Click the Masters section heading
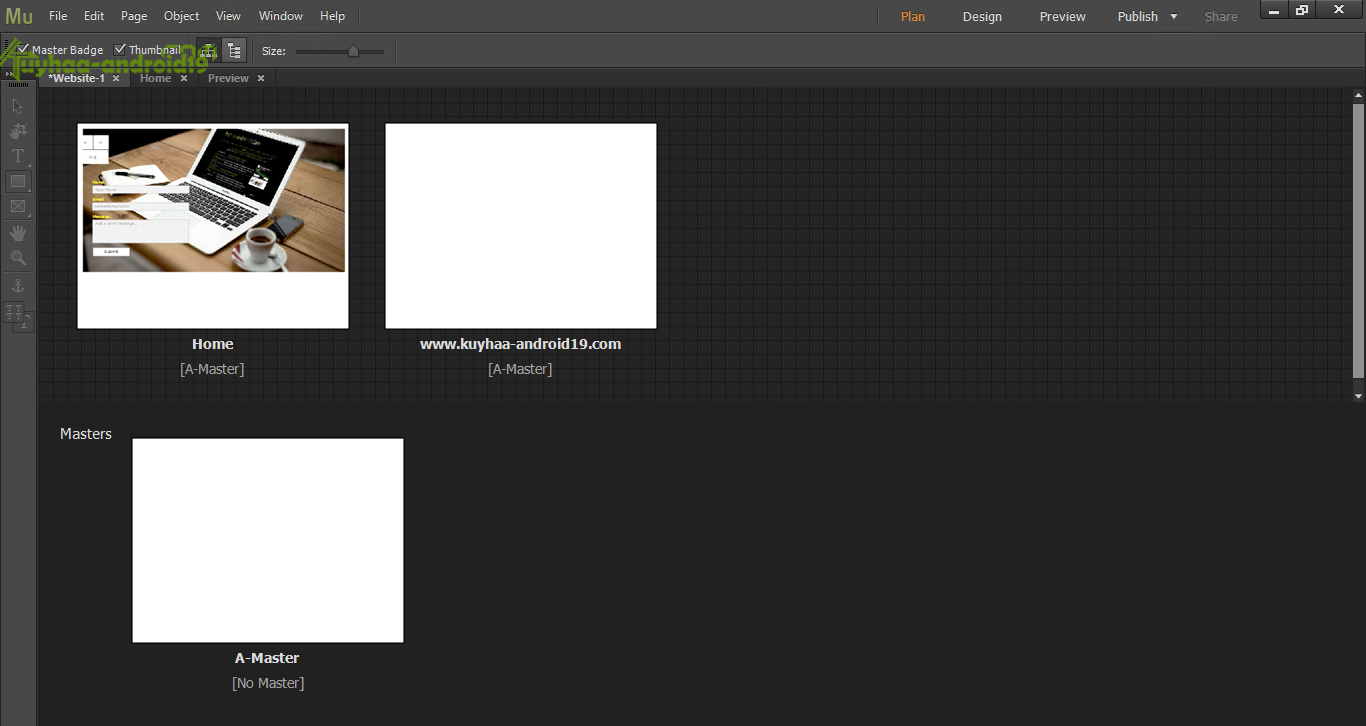Screen dimensions: 1366x726 [86, 434]
